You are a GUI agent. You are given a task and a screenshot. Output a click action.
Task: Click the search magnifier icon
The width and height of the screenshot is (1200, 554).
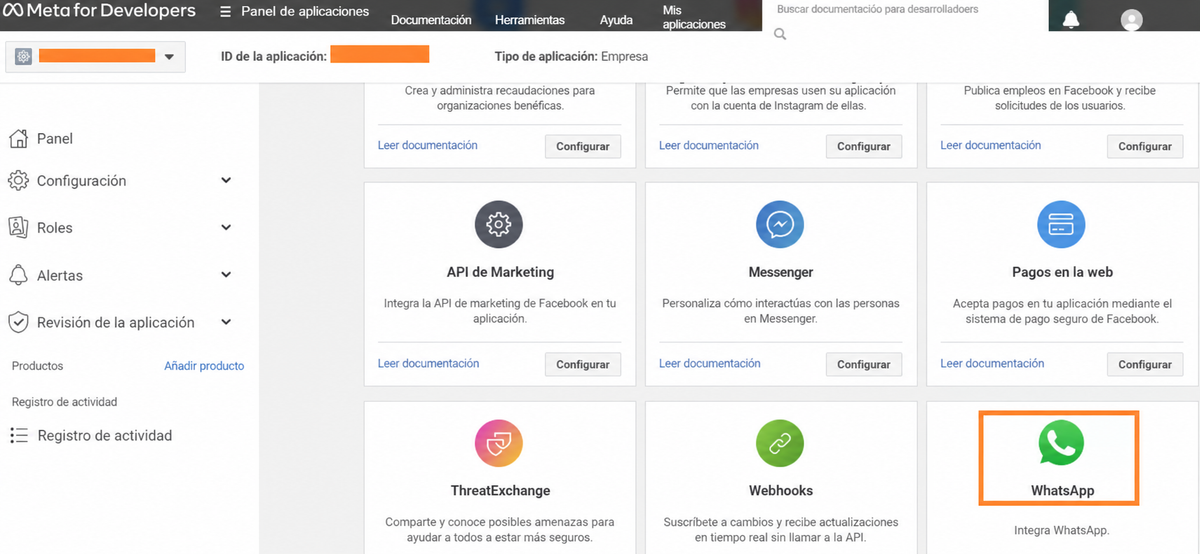781,34
